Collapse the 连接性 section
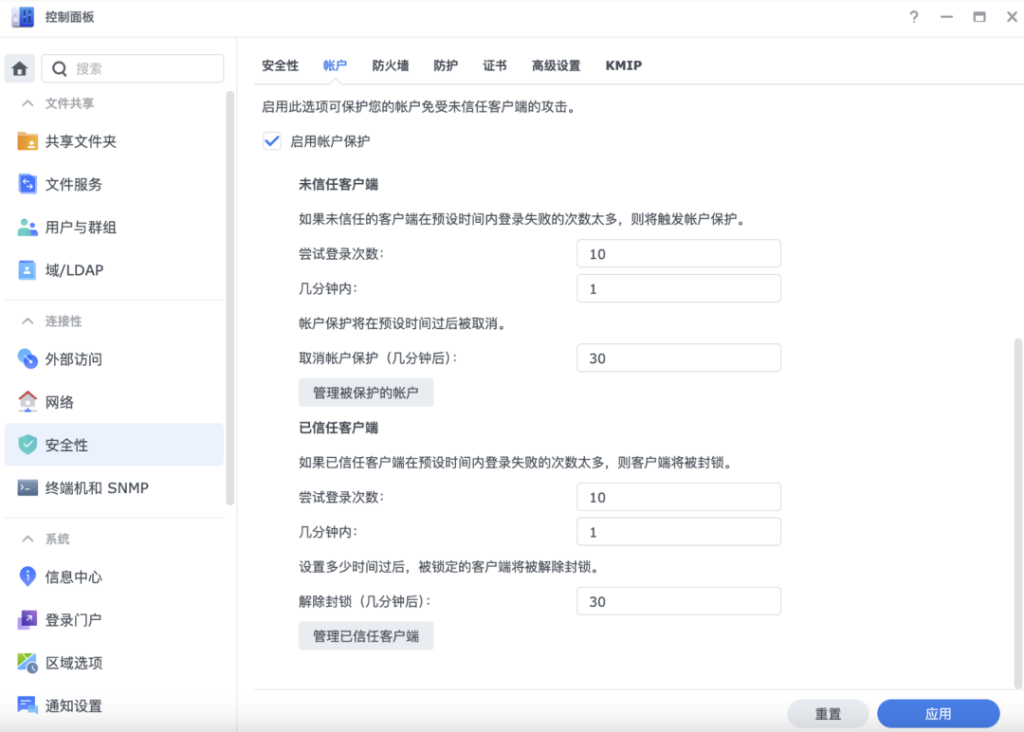This screenshot has width=1024, height=732. (x=28, y=321)
